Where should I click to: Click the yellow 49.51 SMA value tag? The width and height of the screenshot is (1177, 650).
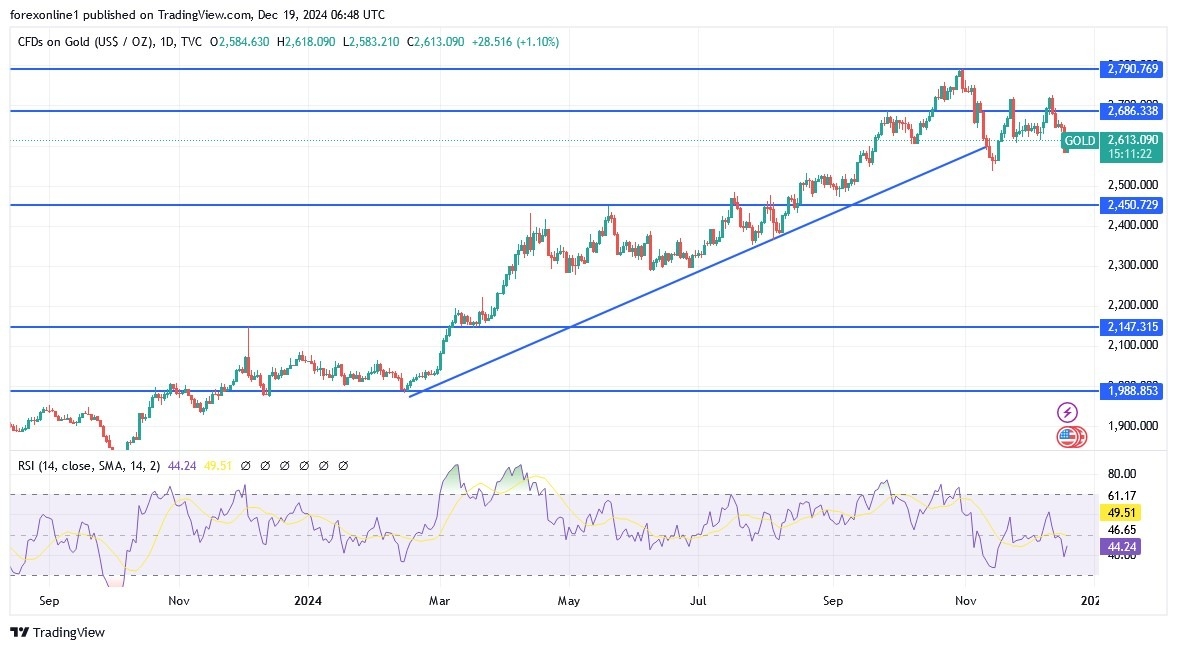click(x=1118, y=512)
